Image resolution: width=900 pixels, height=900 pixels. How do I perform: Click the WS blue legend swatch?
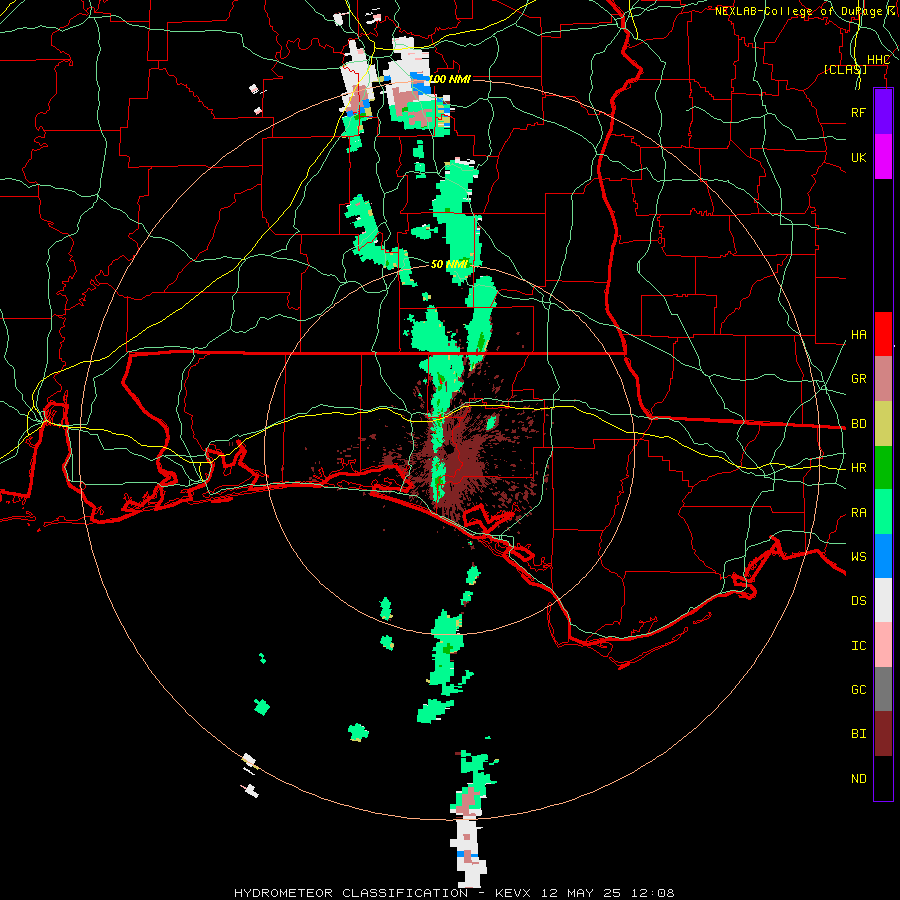[x=883, y=556]
